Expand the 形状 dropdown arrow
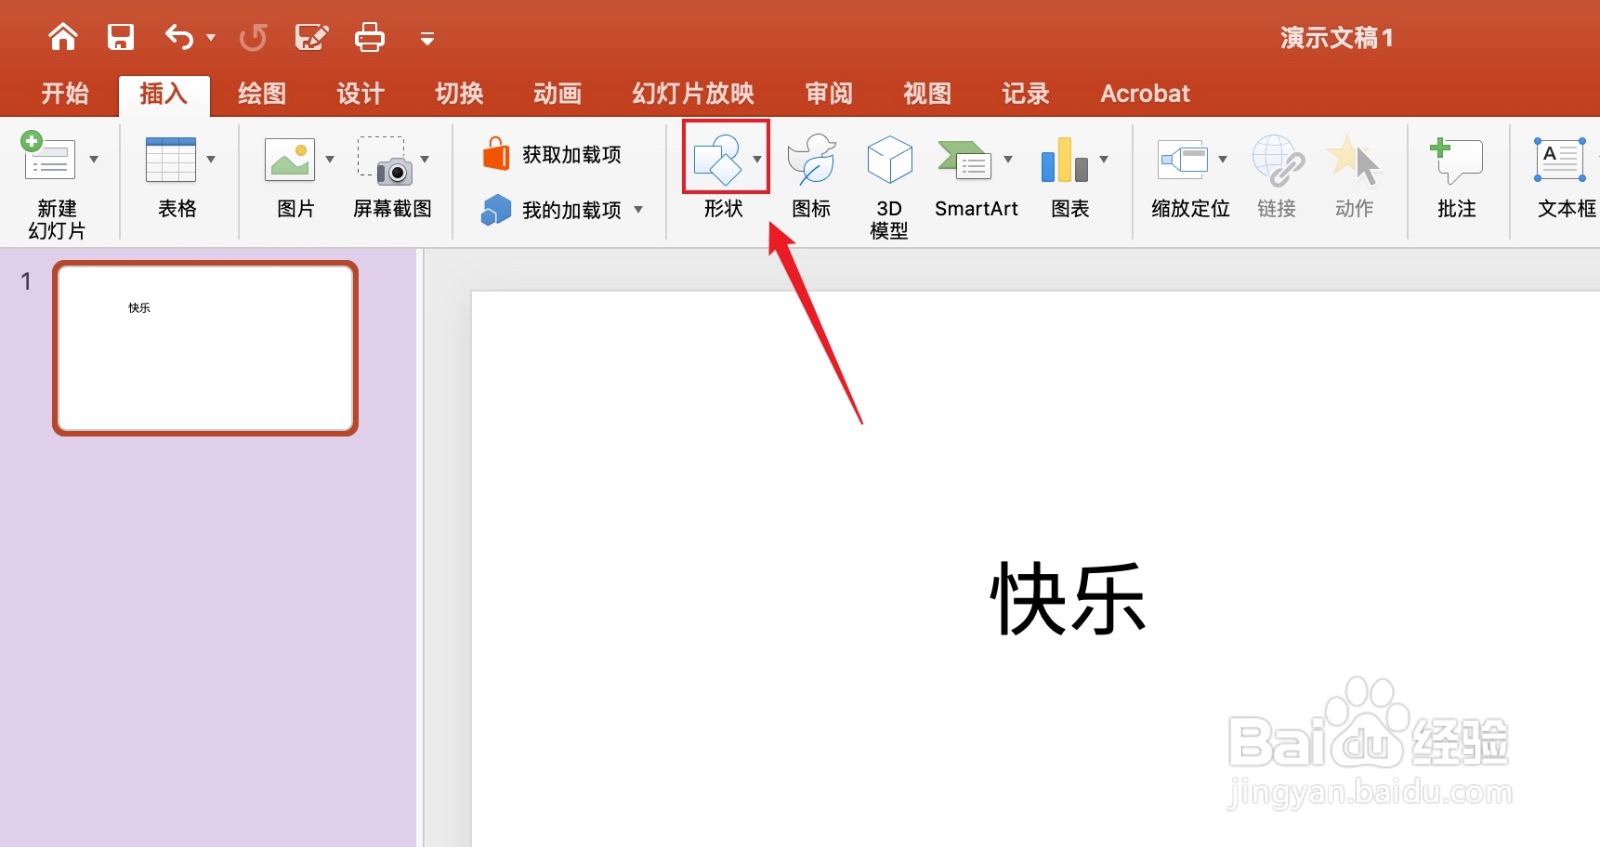Viewport: 1600px width, 847px height. click(757, 159)
